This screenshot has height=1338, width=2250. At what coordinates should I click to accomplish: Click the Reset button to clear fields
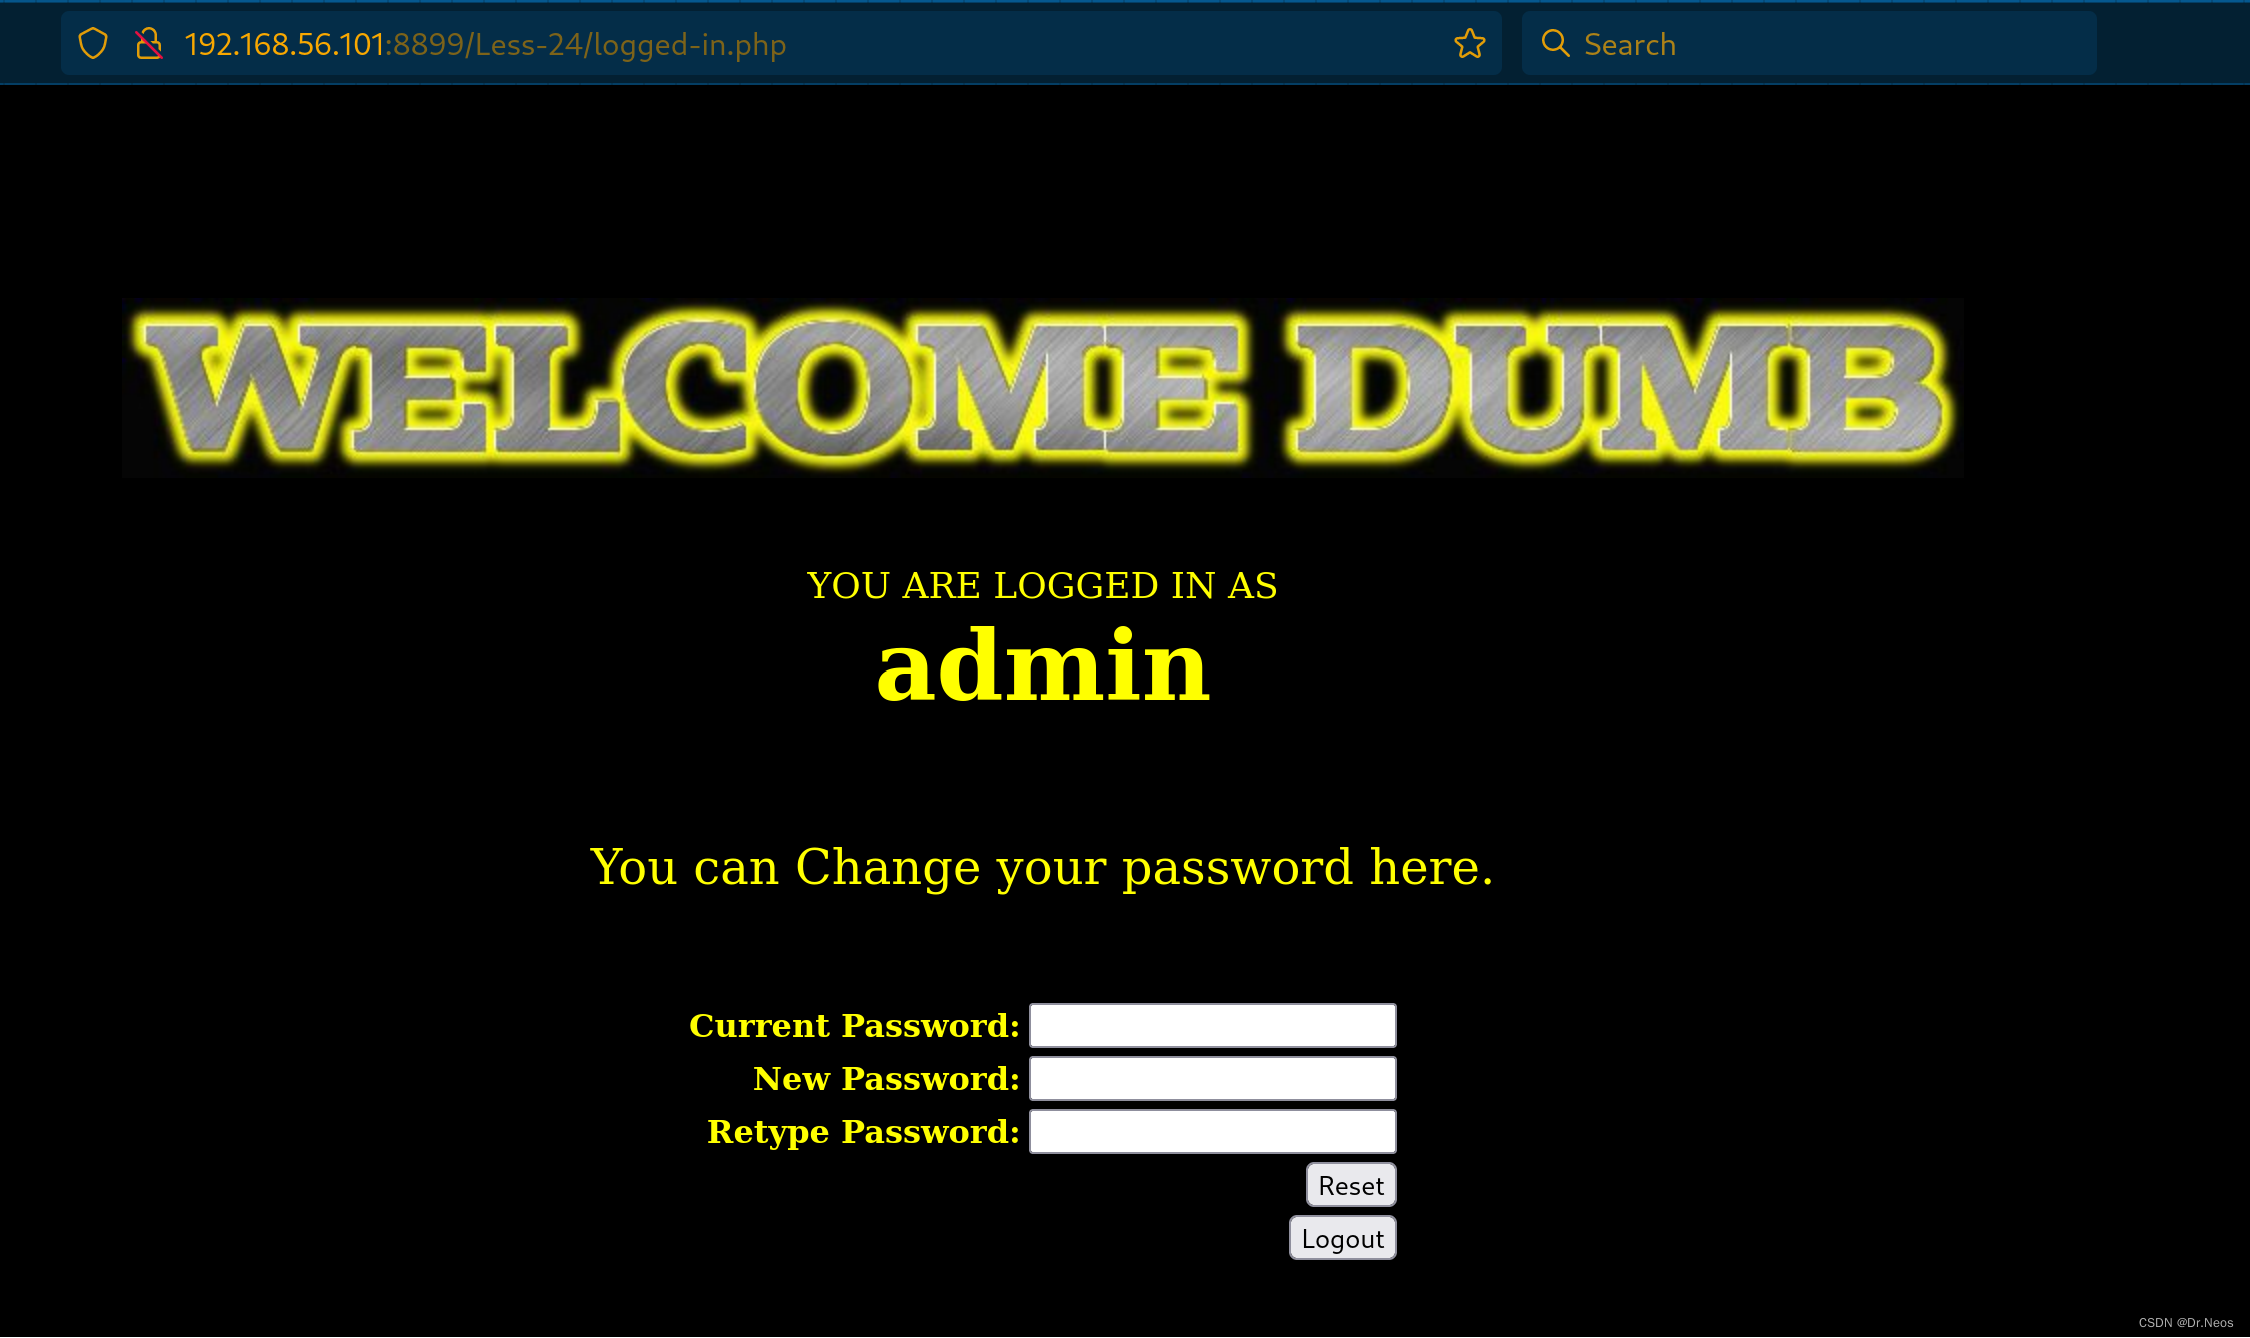(1347, 1185)
